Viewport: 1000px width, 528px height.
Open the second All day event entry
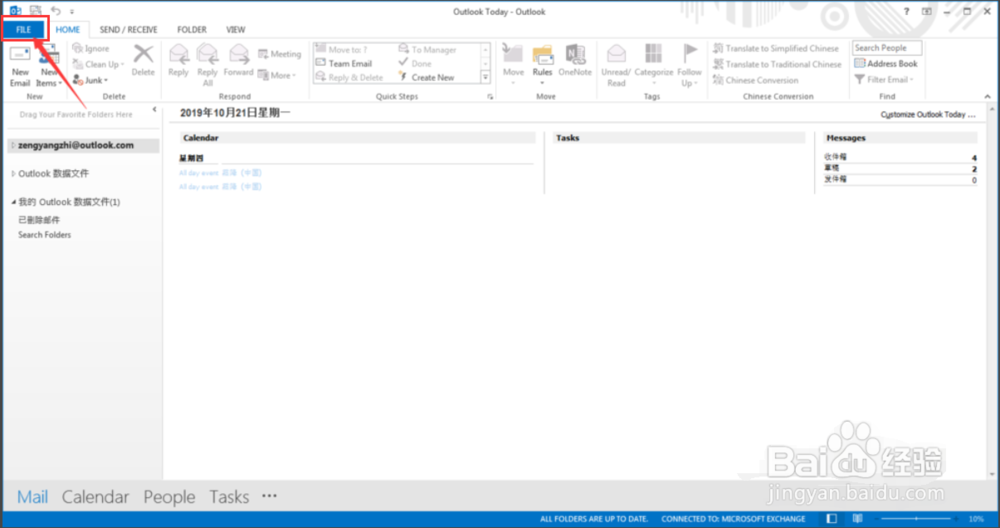[x=220, y=187]
